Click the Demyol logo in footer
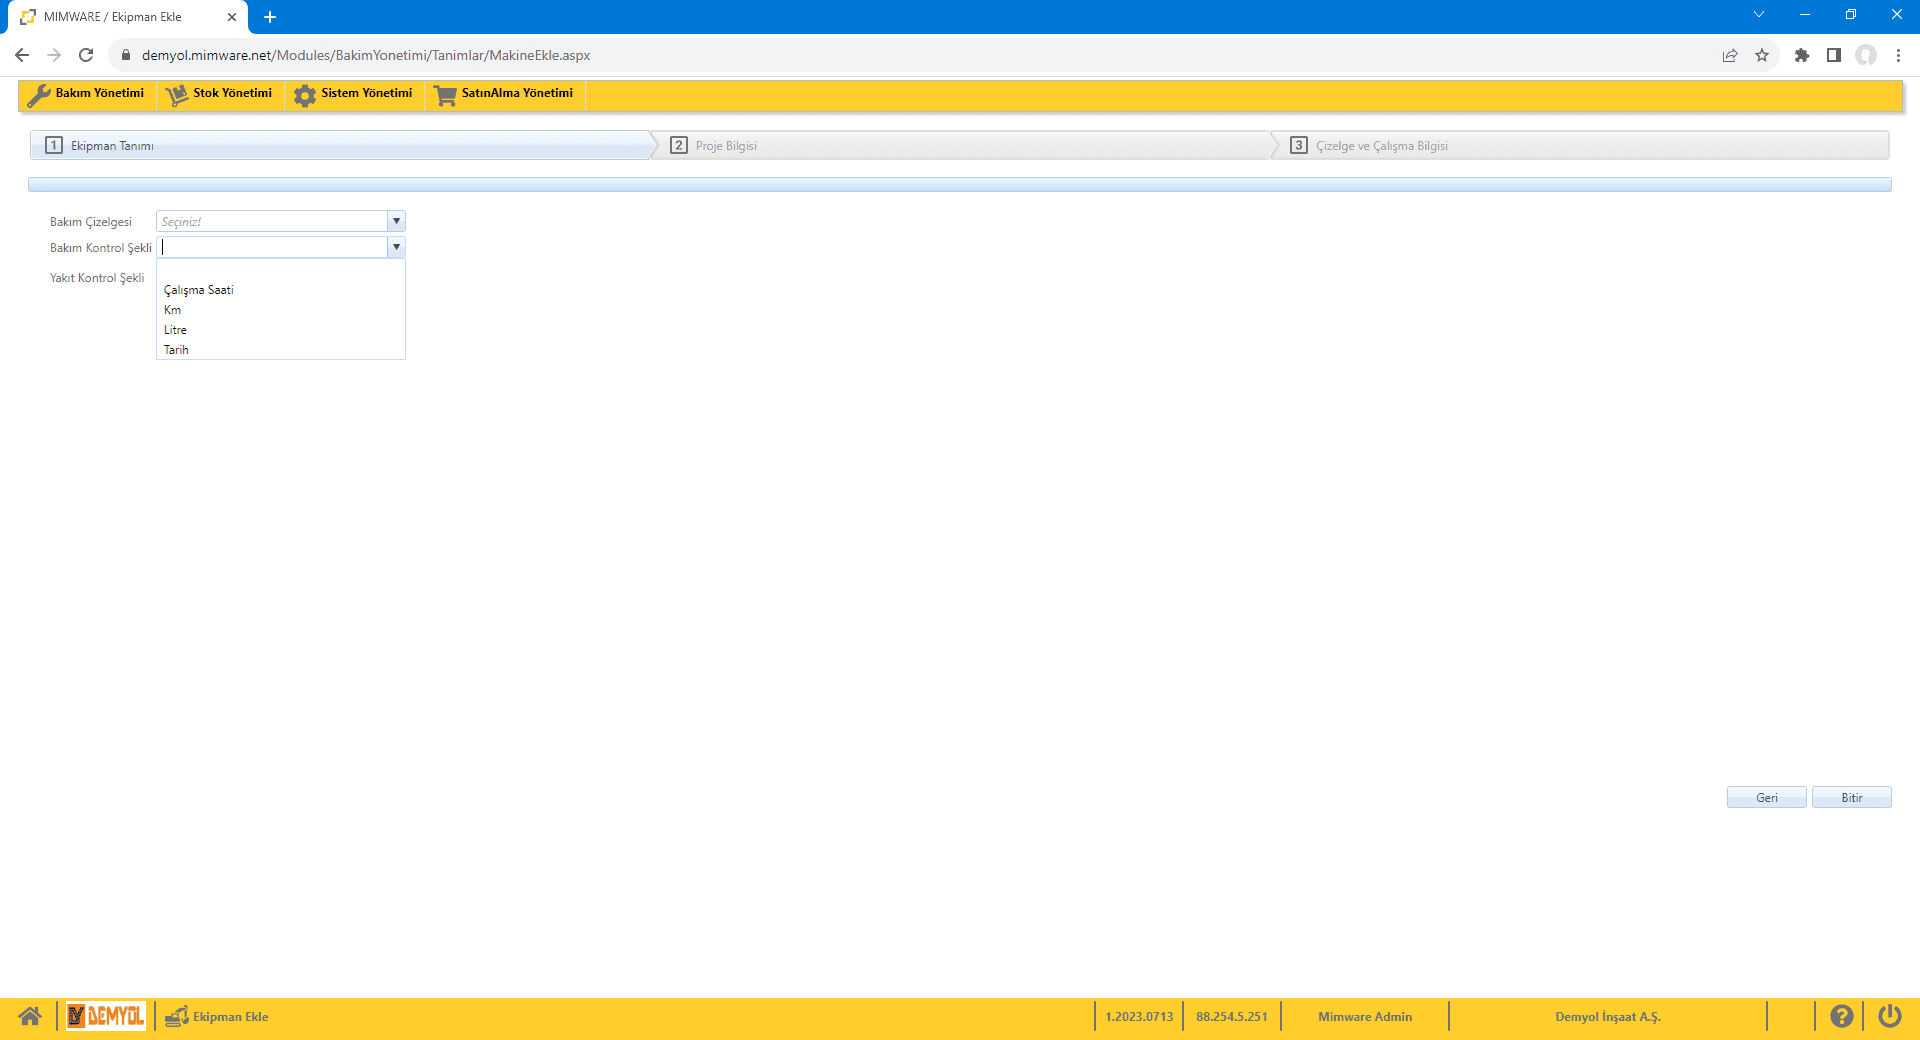Screen dimensions: 1920x1040 [106, 1016]
